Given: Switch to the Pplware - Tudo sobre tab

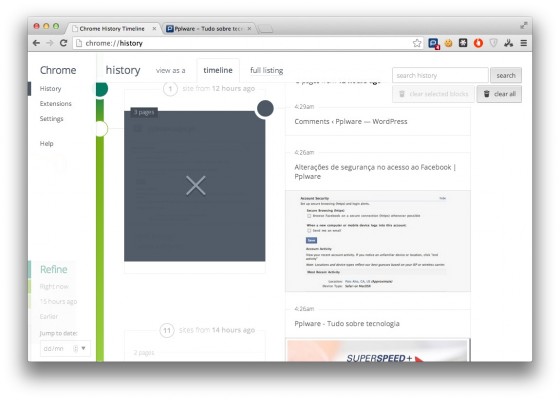Looking at the screenshot, I should coord(209,29).
